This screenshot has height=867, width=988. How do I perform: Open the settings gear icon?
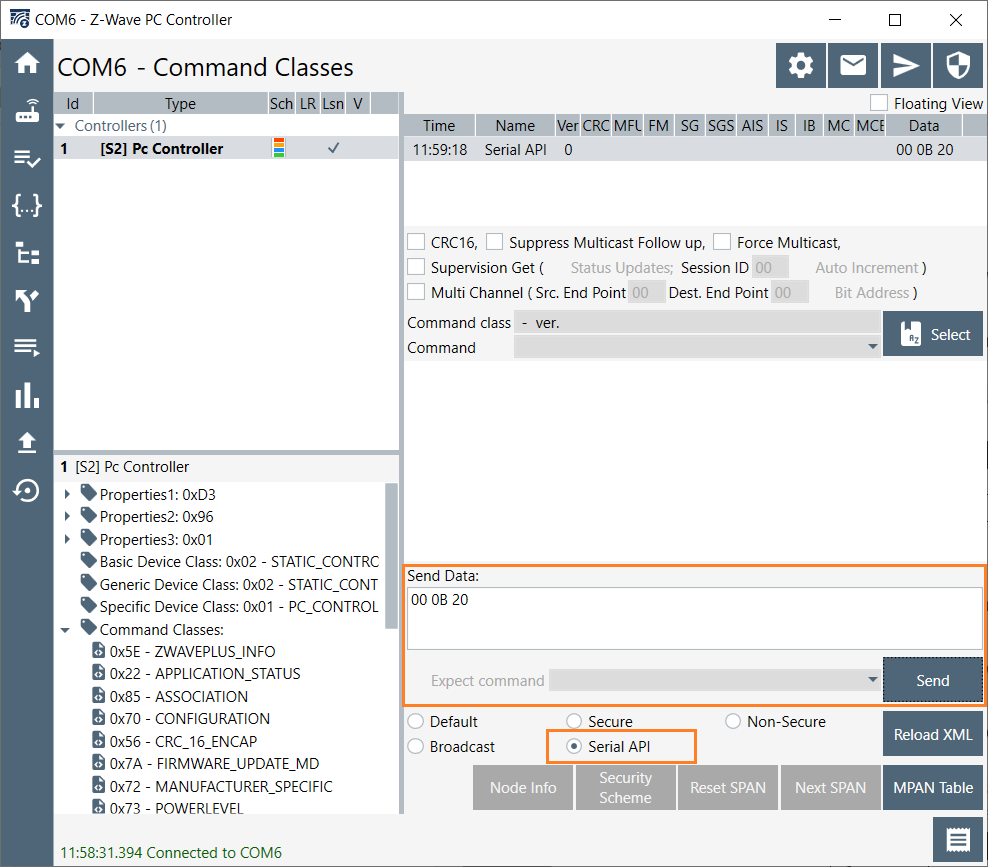pyautogui.click(x=801, y=66)
